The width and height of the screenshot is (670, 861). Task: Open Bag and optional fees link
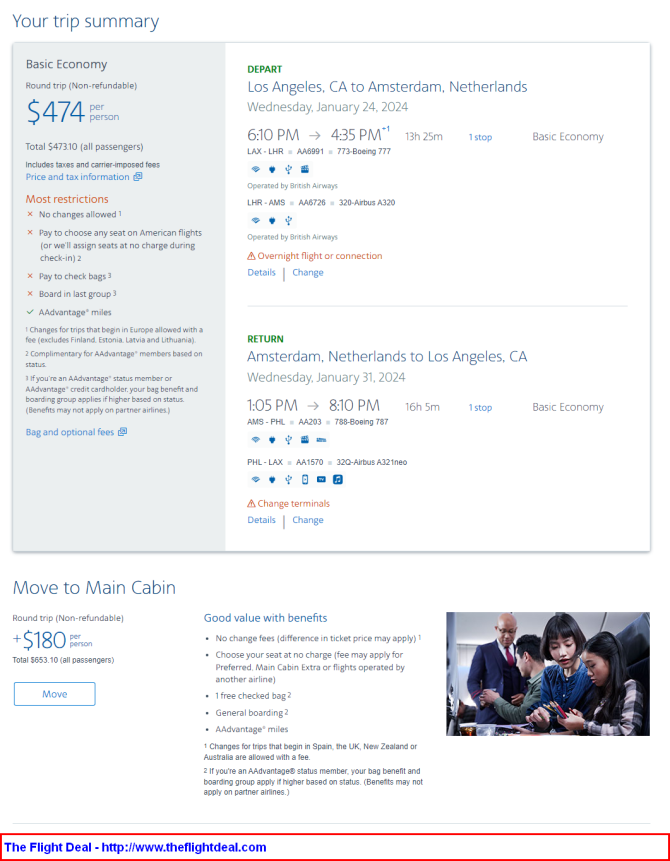pyautogui.click(x=70, y=432)
